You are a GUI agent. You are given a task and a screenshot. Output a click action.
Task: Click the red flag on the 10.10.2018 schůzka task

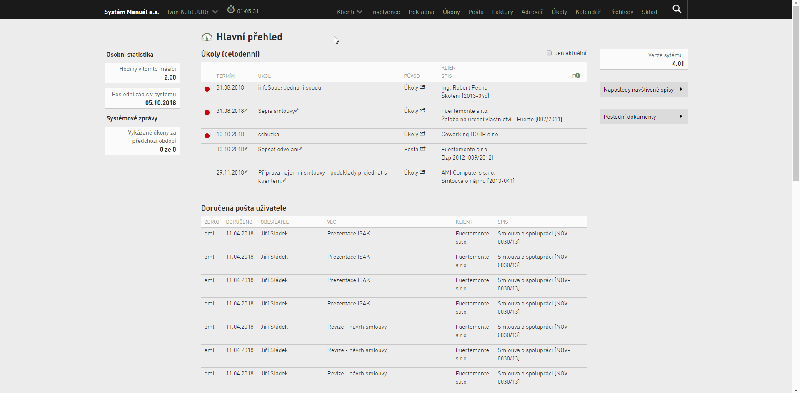[207, 135]
